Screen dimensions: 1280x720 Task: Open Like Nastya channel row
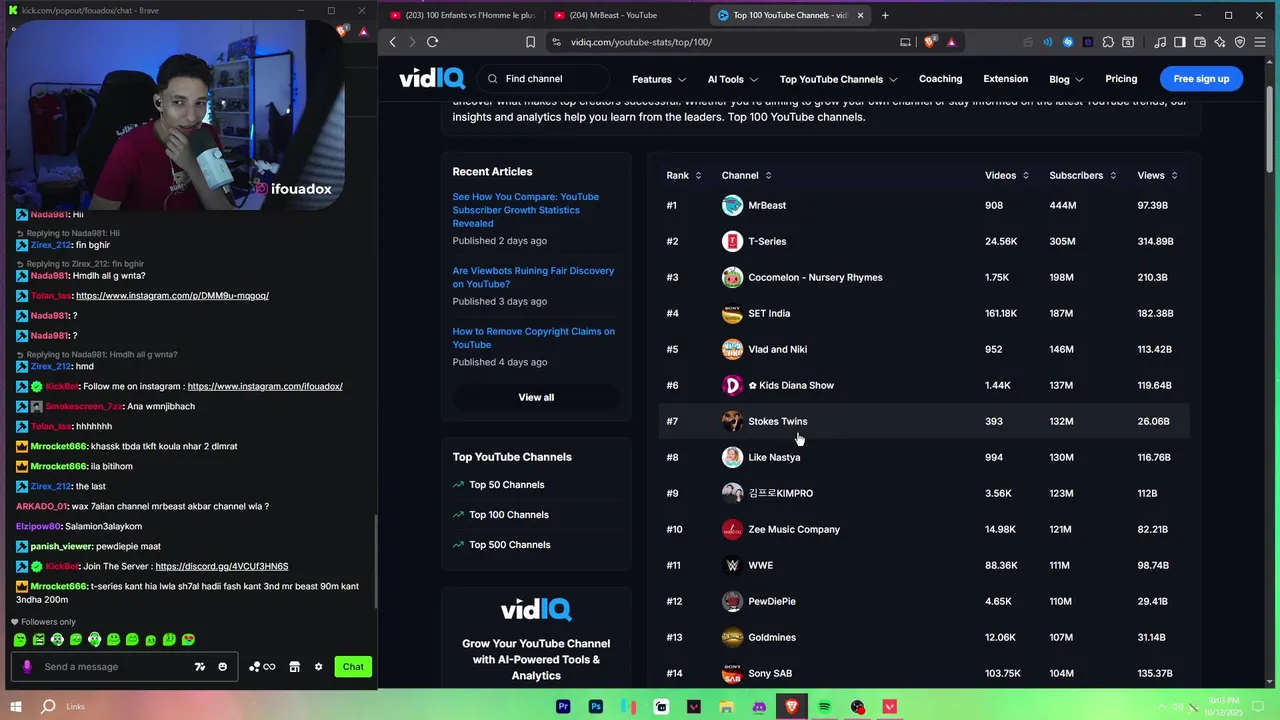point(924,457)
